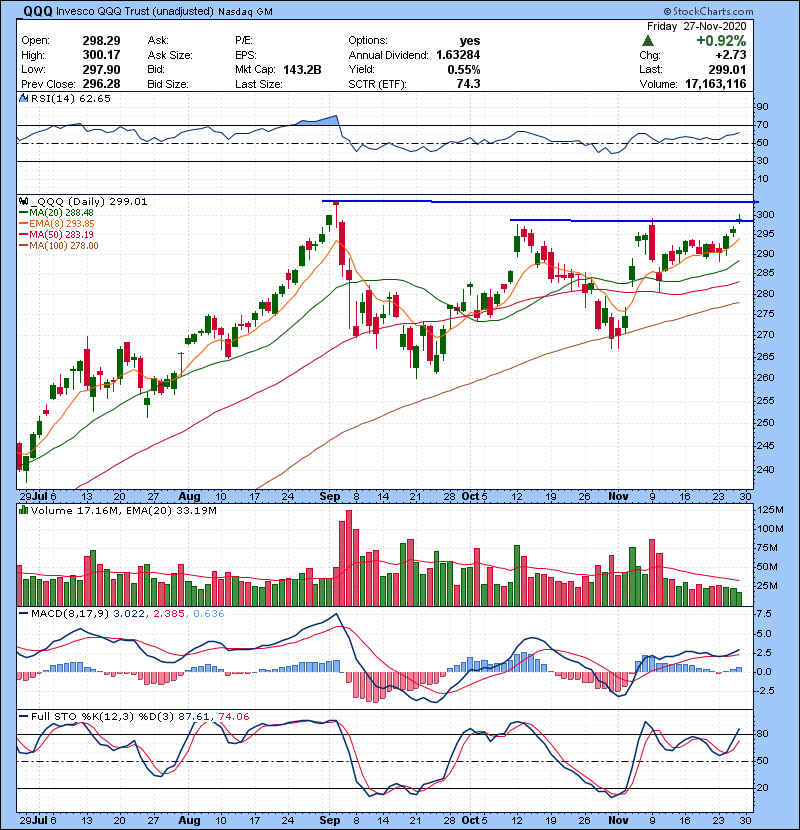Click the Chg value +2.73
Image resolution: width=800 pixels, height=830 pixels.
[731, 55]
